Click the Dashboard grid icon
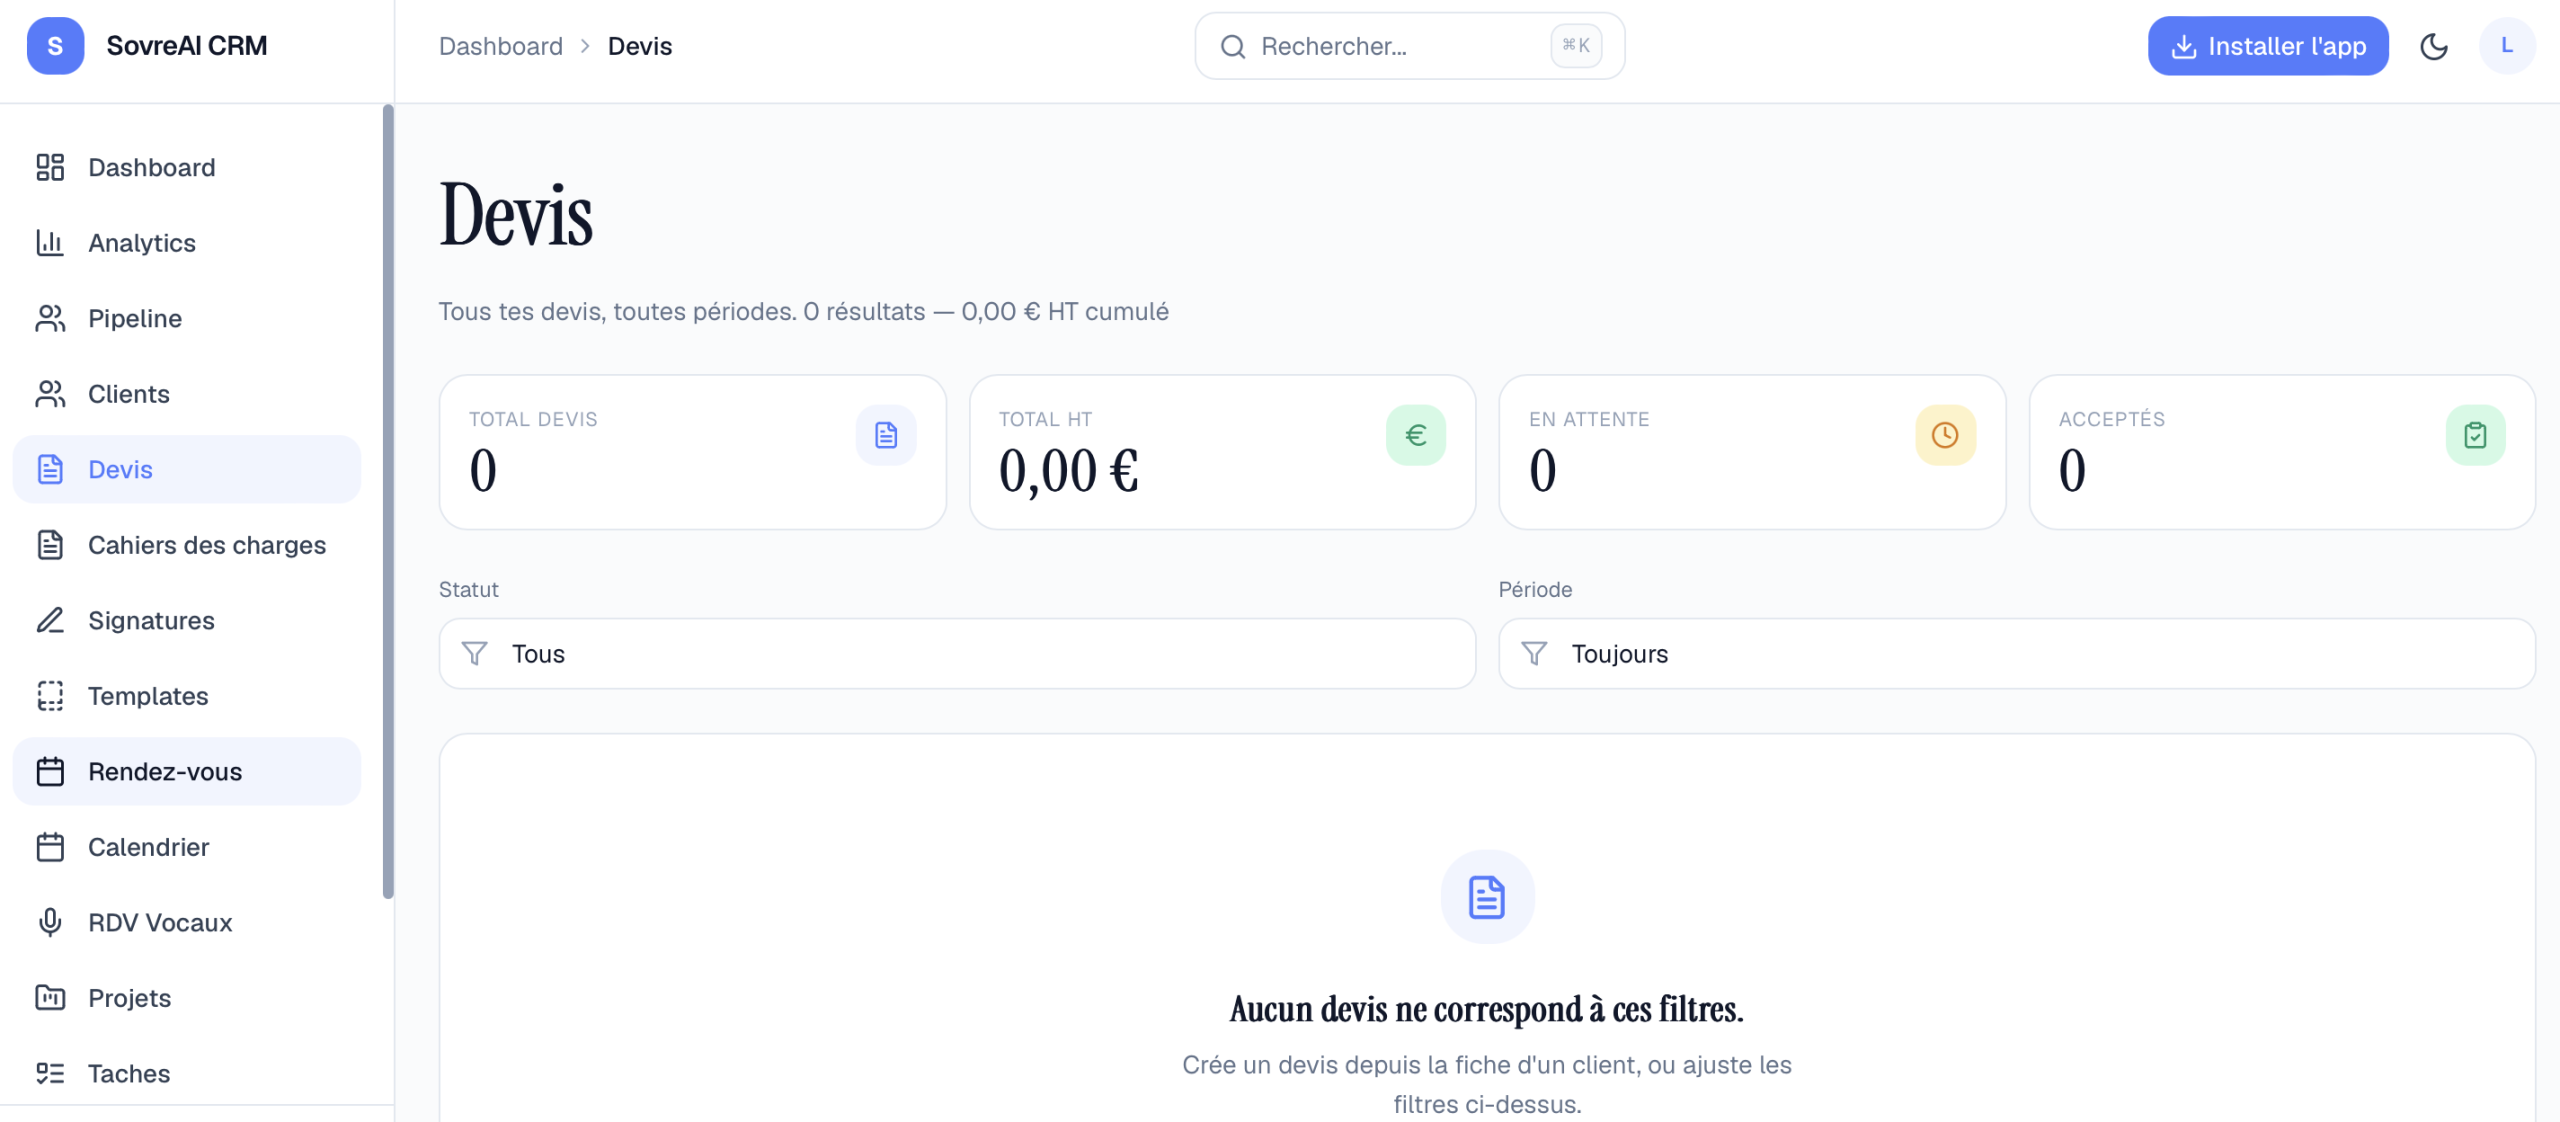The image size is (2560, 1122). [x=50, y=167]
